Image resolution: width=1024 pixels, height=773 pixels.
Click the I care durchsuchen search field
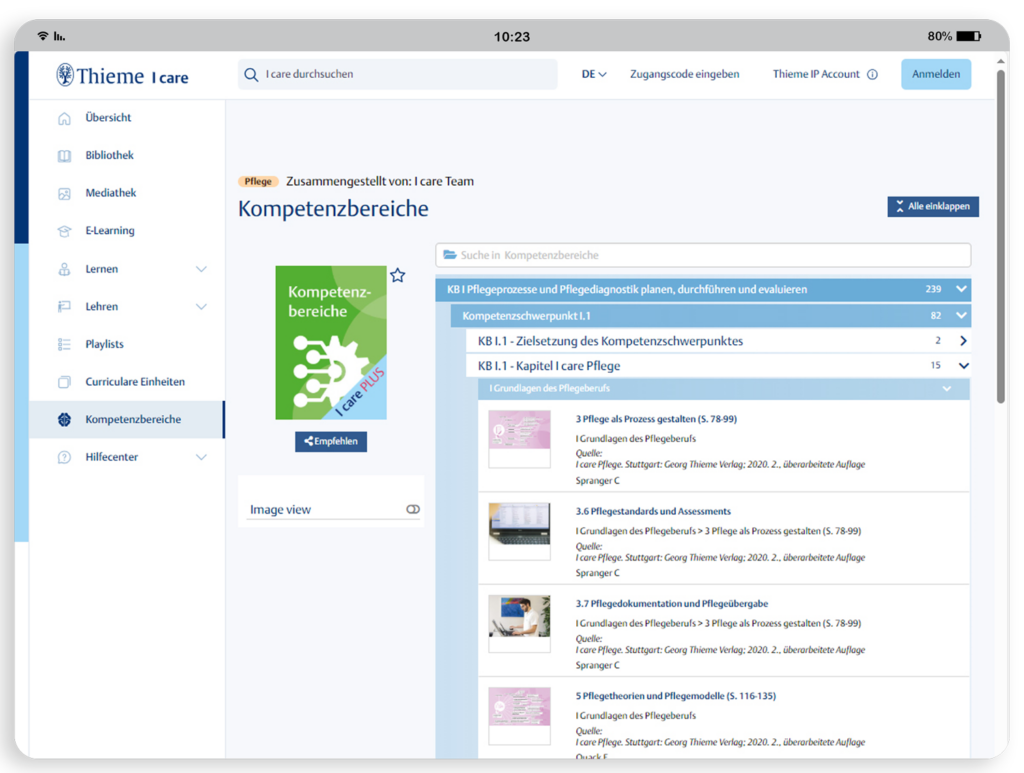[x=400, y=74]
